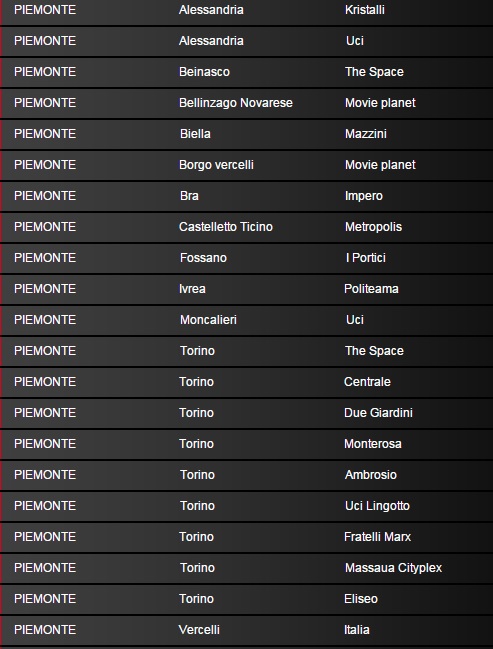
Task: Click Metropolis cinema in Castelletto Ticino
Action: pos(373,227)
